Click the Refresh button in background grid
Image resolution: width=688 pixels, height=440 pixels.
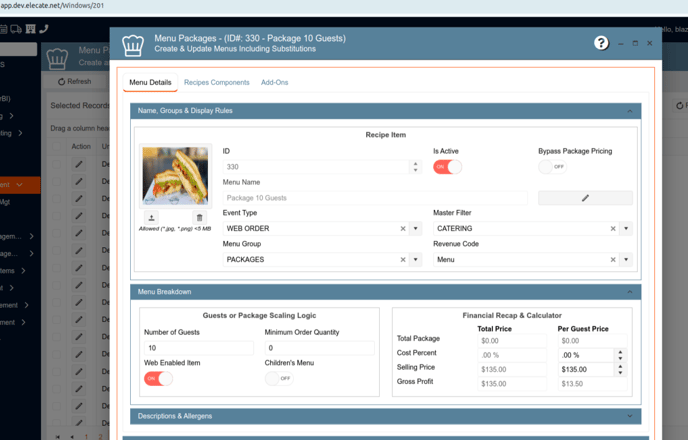(75, 81)
